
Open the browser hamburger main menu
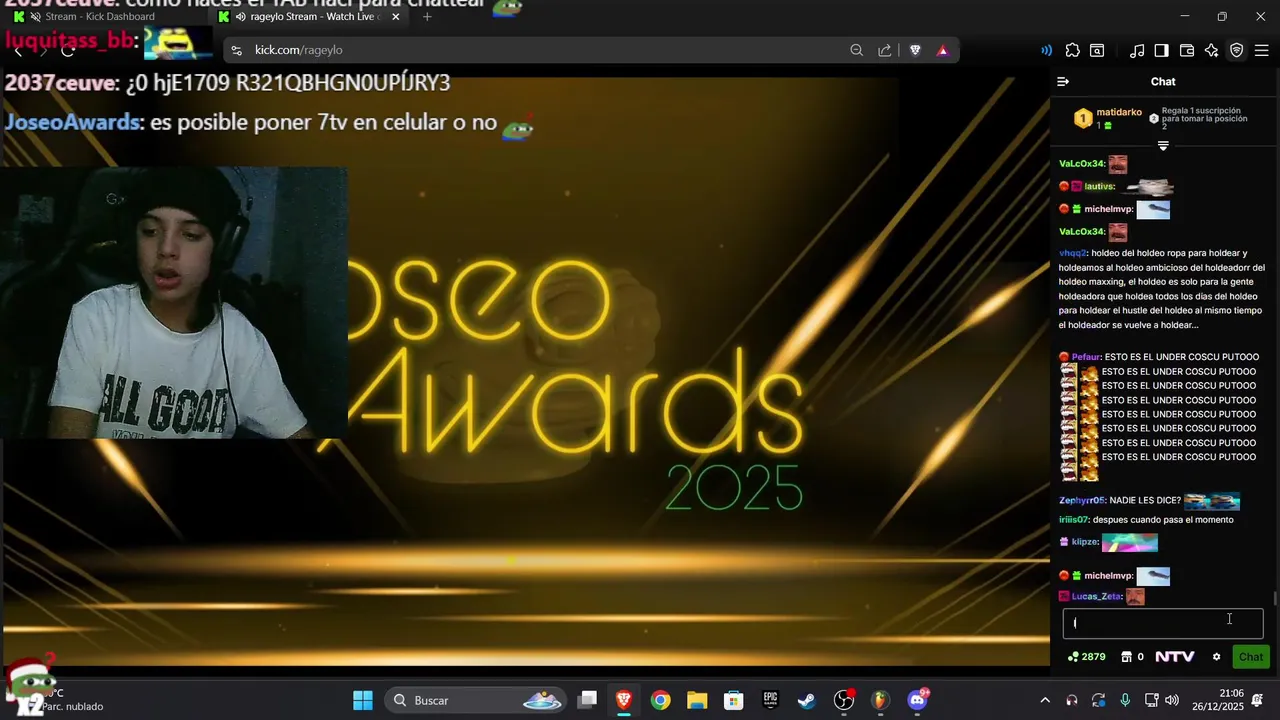tap(1261, 50)
